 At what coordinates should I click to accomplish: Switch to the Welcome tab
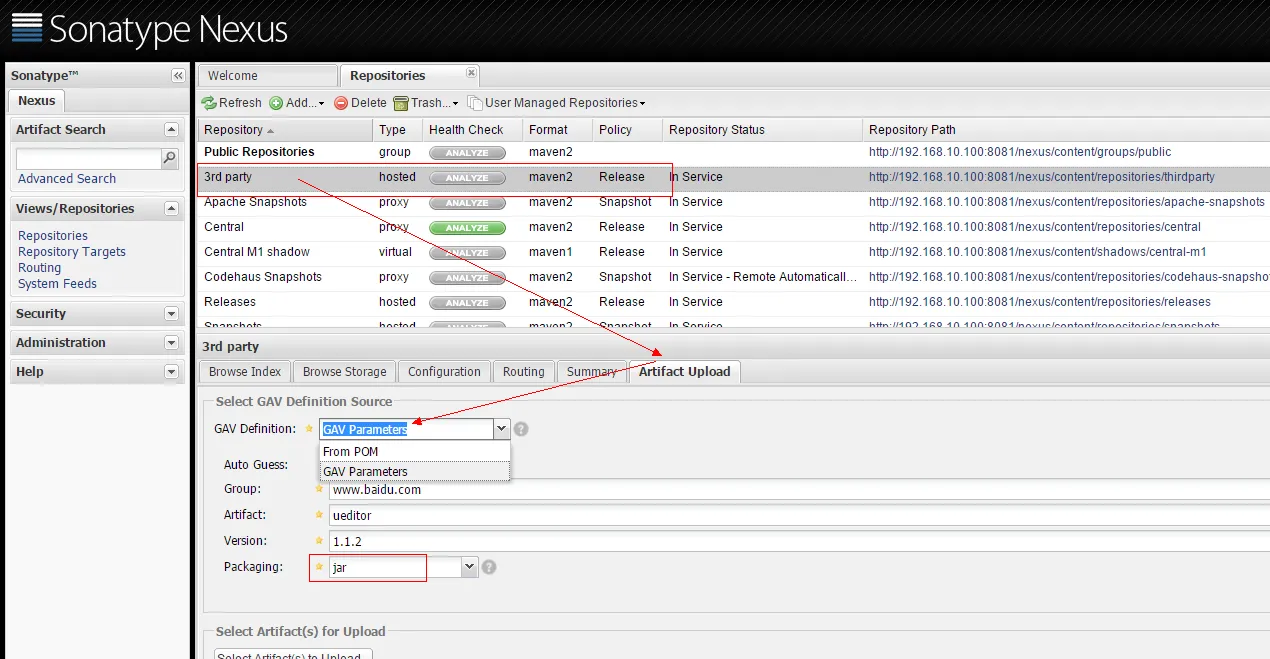click(267, 76)
